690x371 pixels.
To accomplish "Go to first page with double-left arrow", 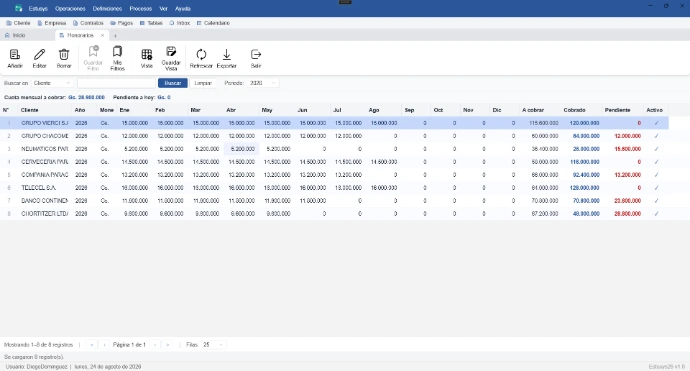I will (x=92, y=345).
